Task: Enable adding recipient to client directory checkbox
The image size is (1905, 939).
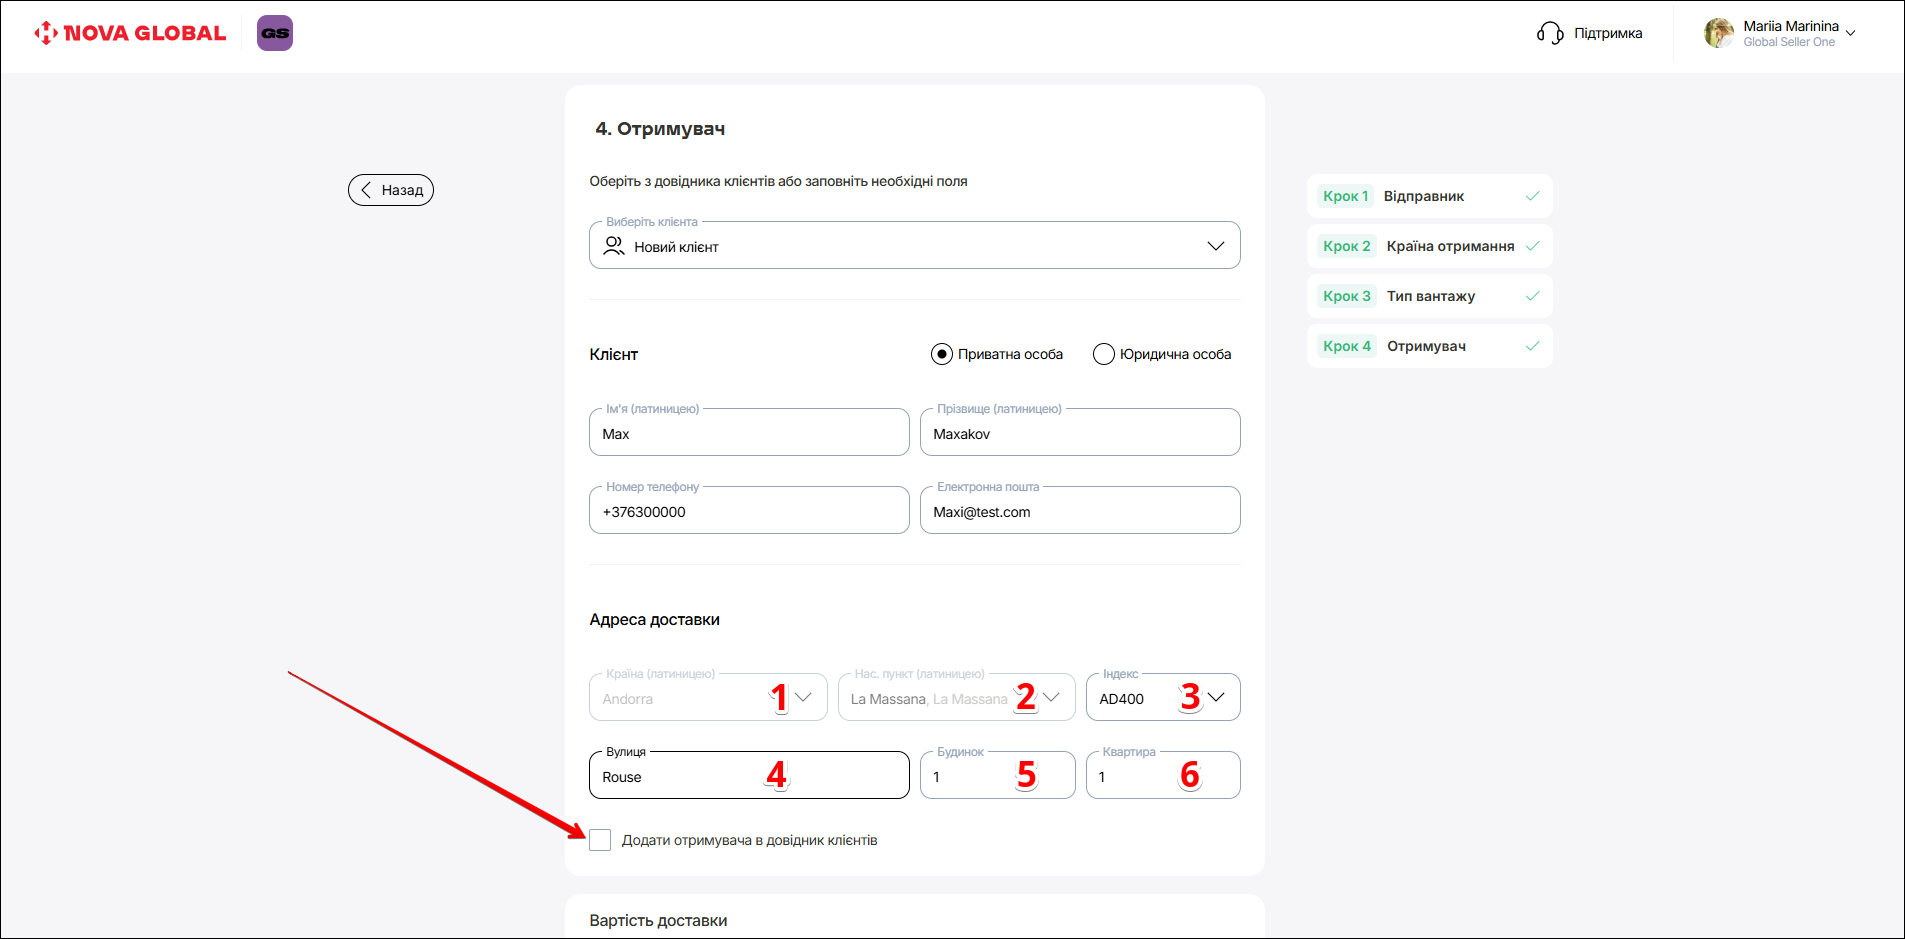Action: [600, 840]
